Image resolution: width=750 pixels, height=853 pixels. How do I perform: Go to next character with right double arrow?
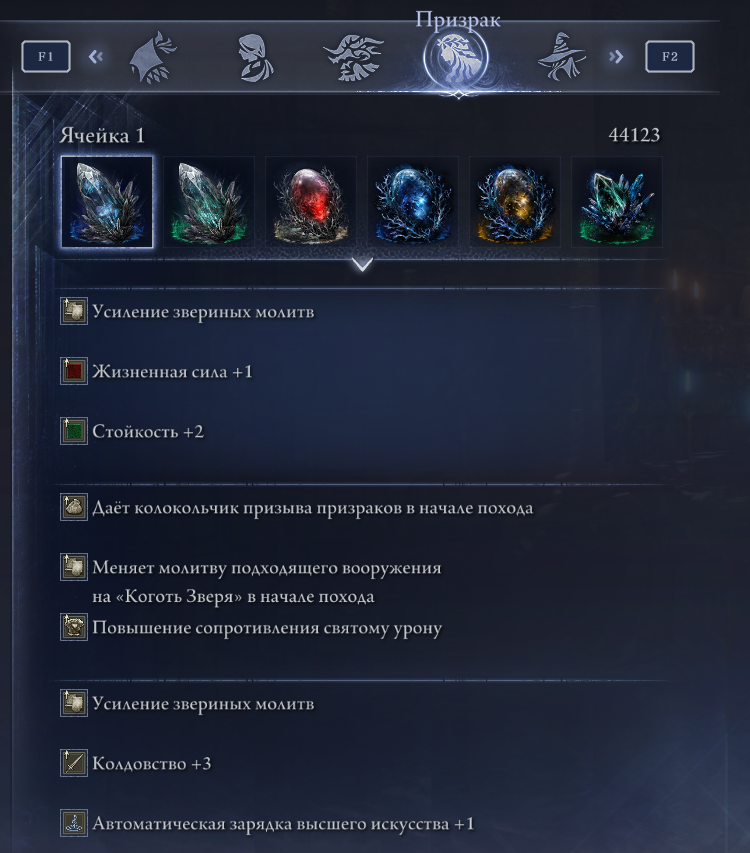(616, 57)
